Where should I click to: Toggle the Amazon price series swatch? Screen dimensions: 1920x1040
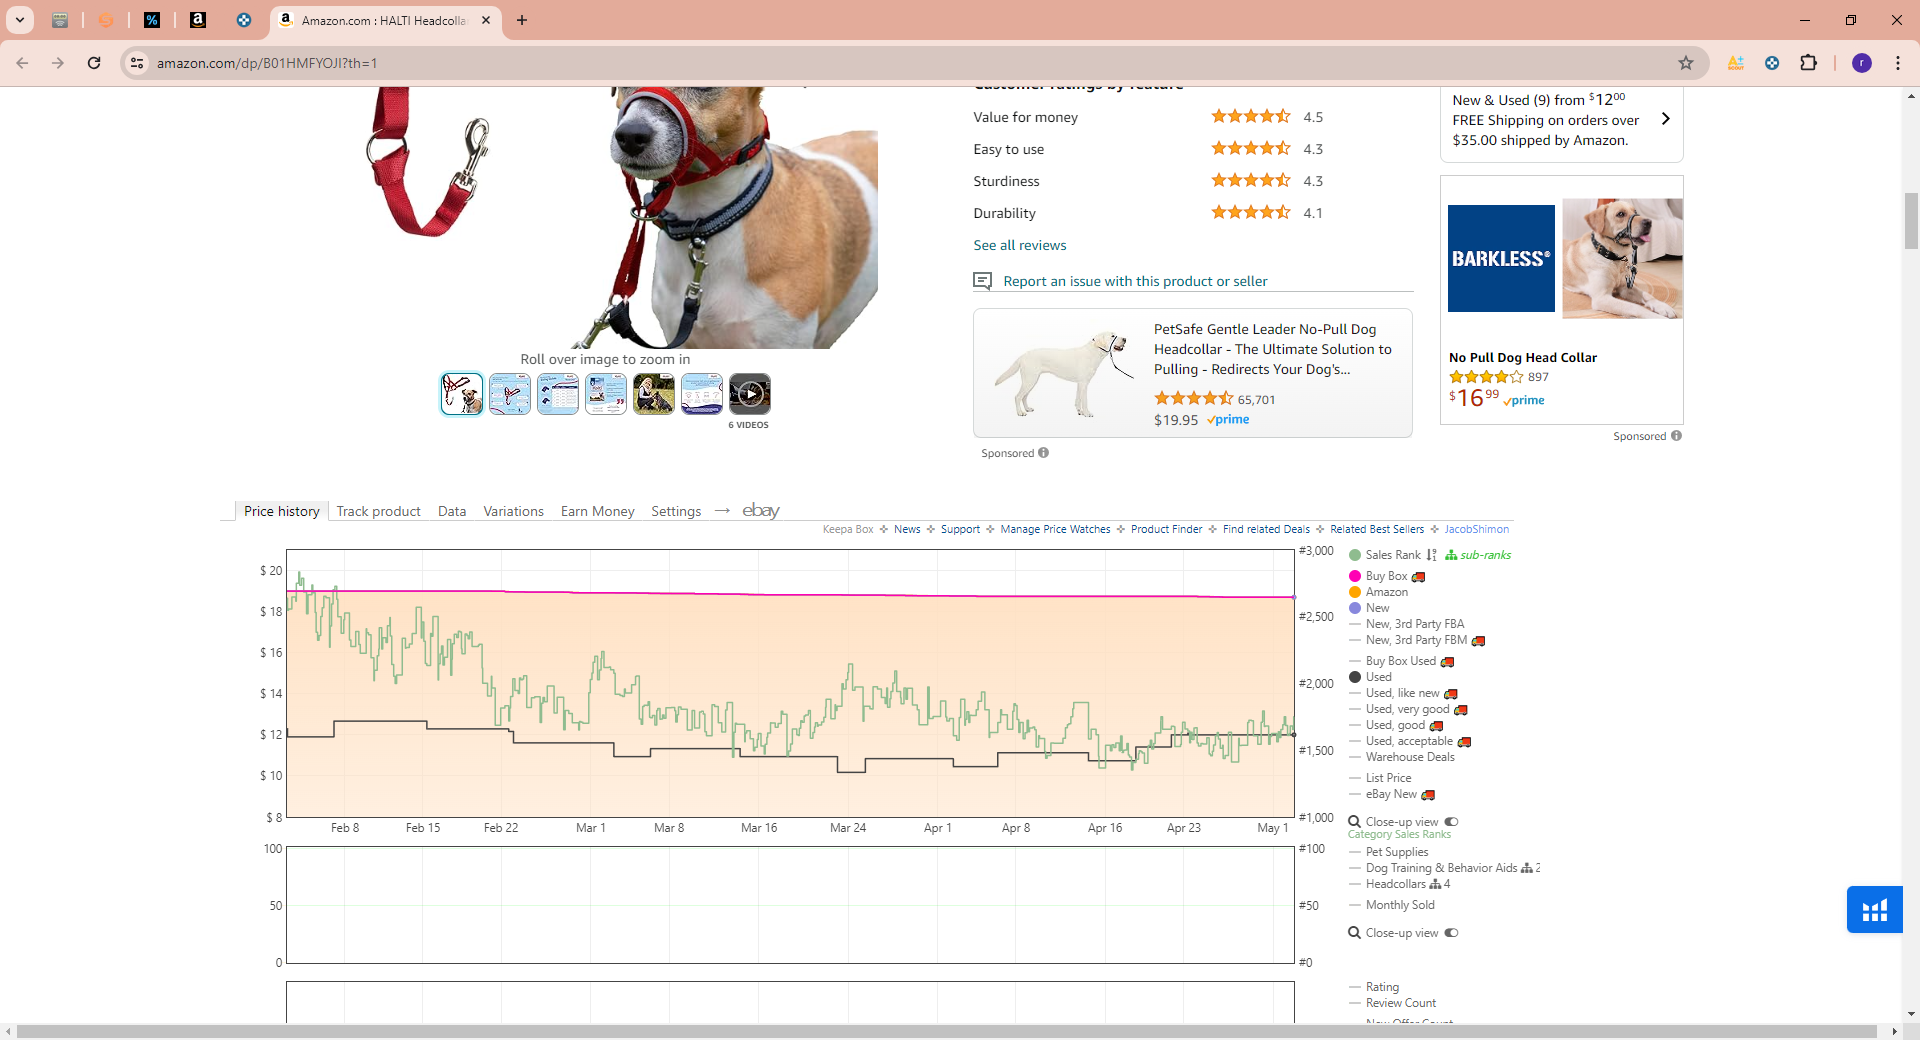(1355, 592)
